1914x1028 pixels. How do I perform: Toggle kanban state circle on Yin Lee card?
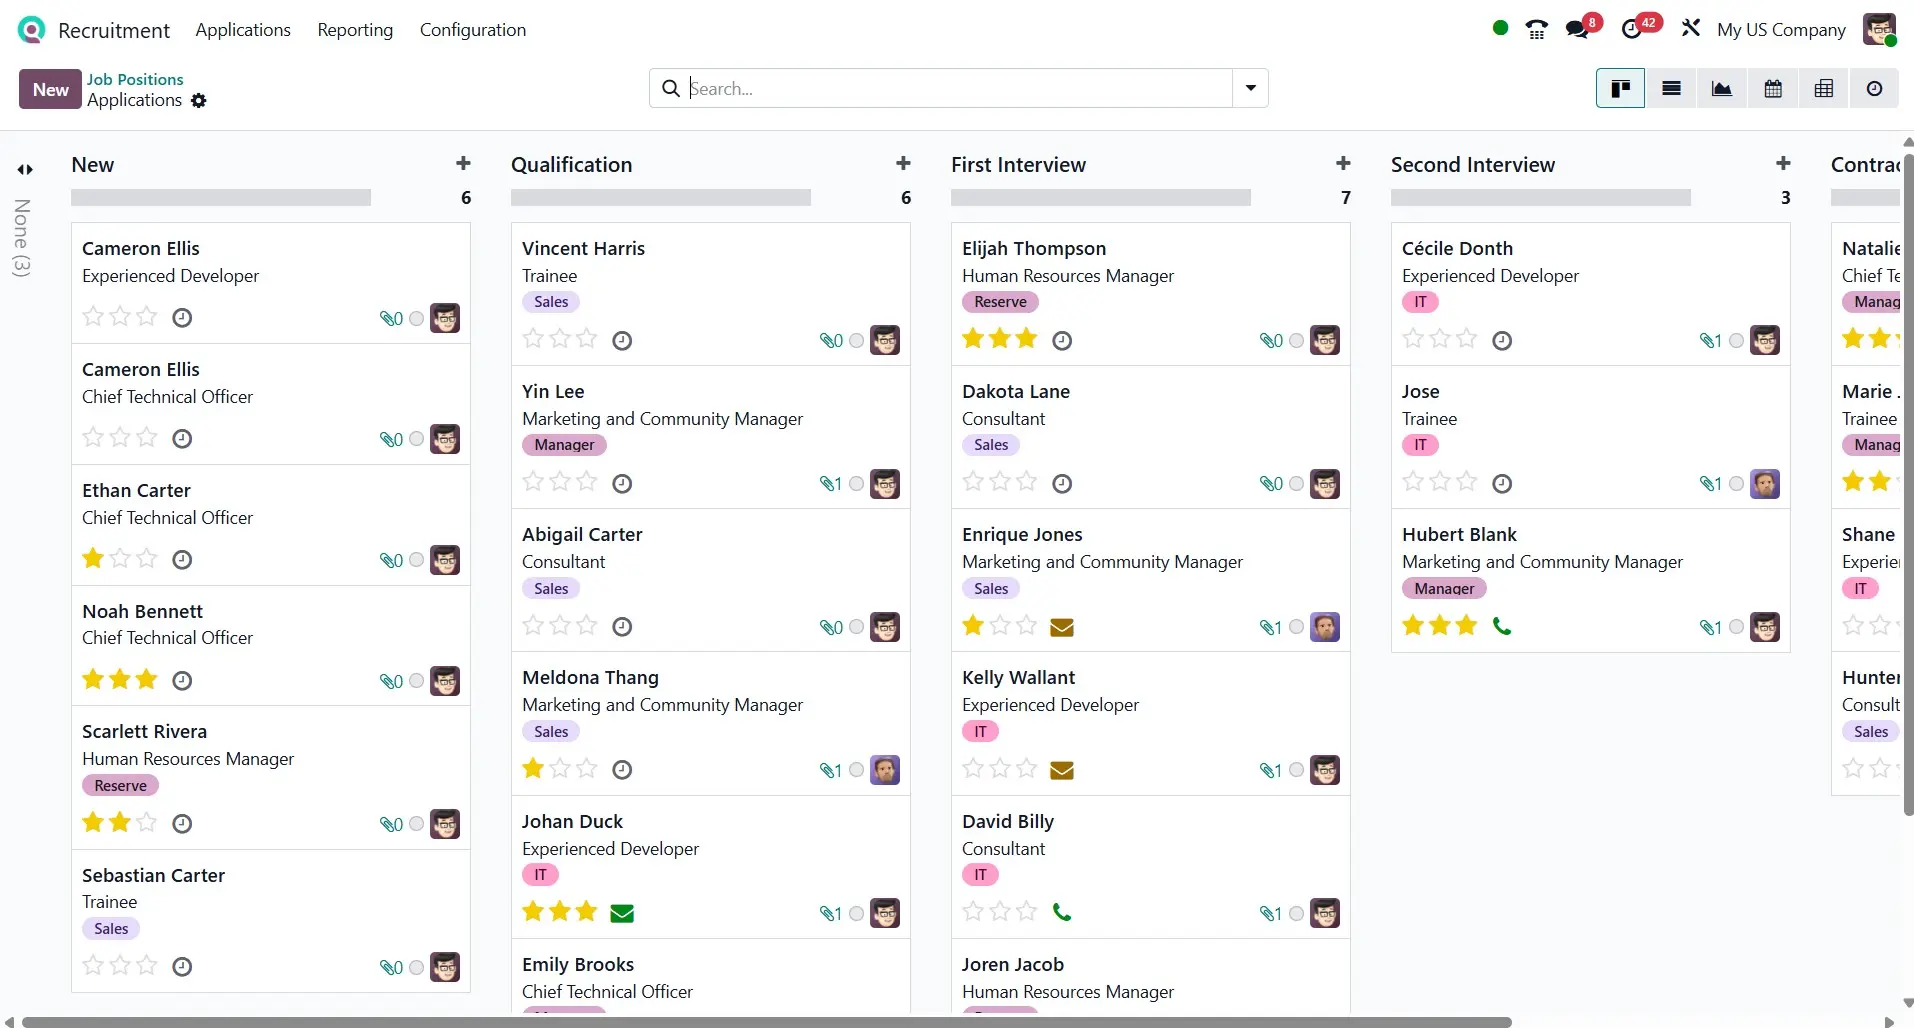[856, 484]
